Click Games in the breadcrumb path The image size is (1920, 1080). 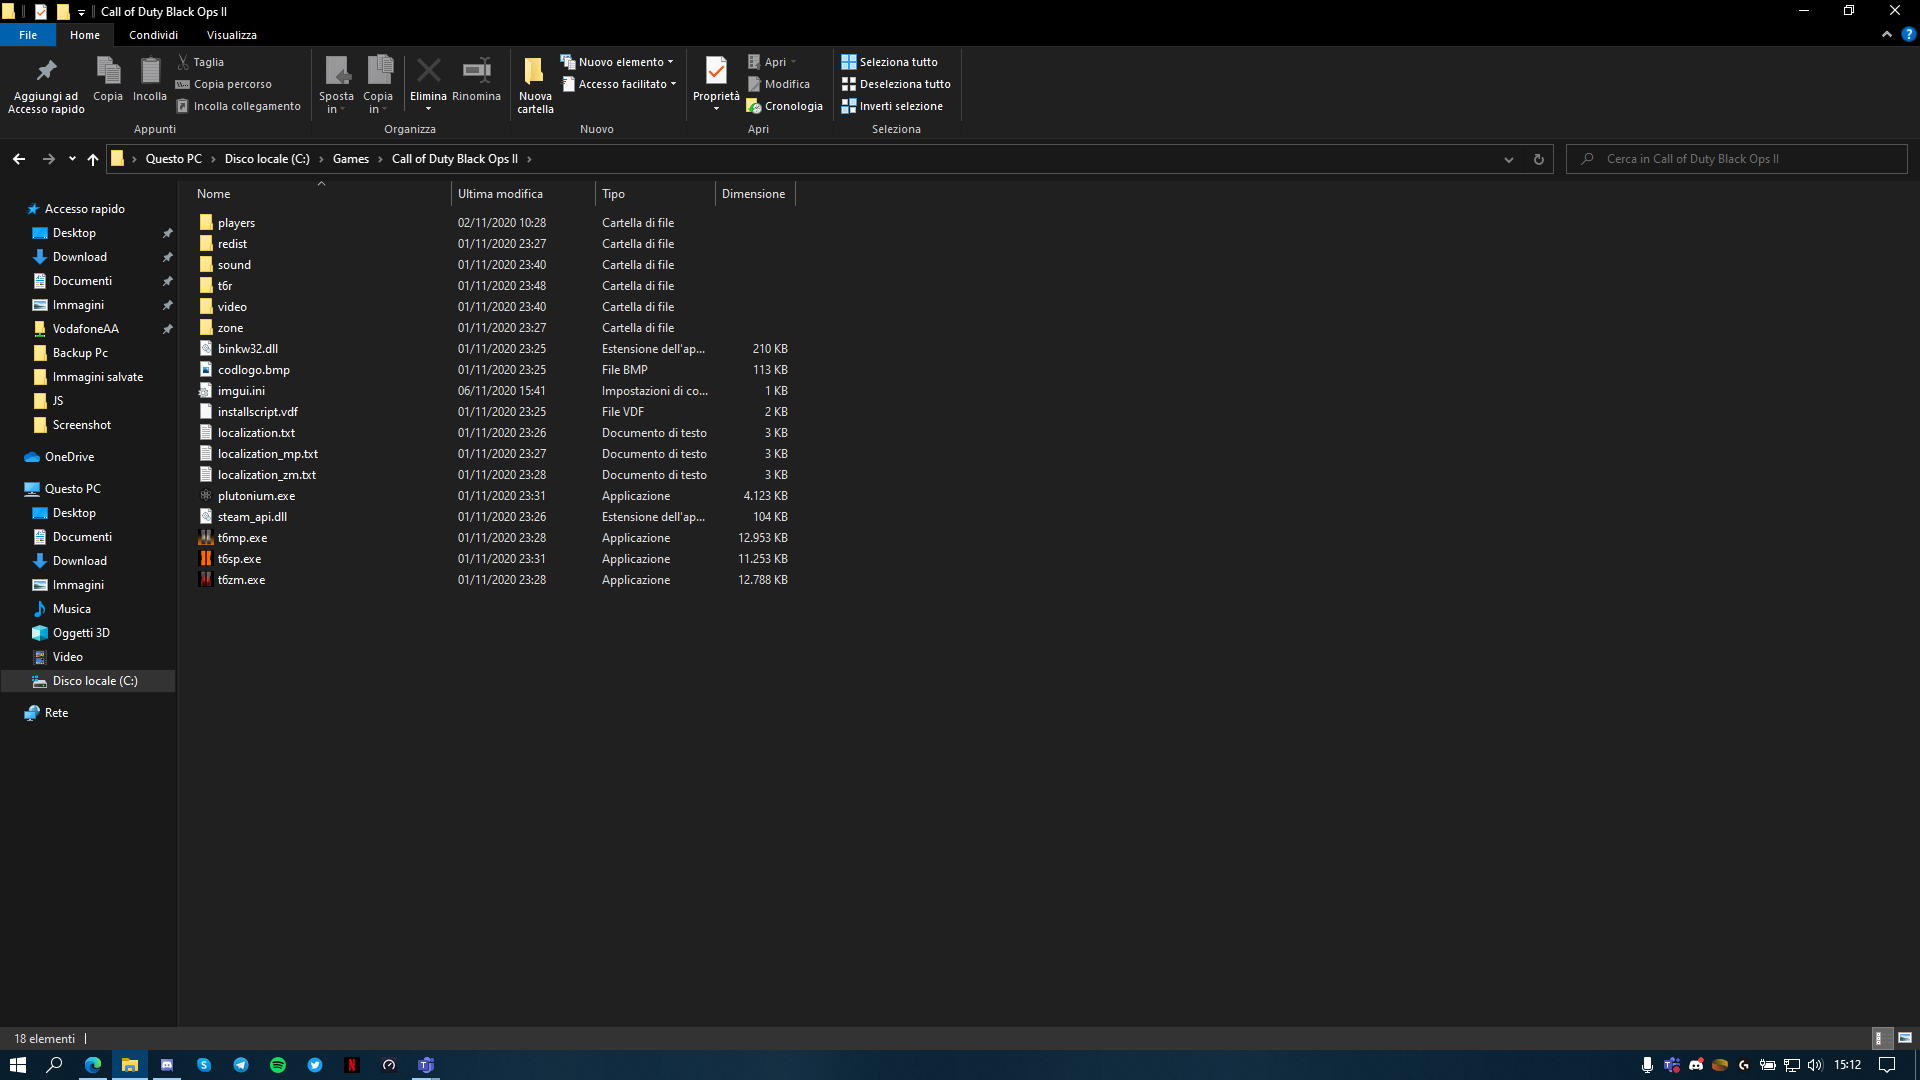point(350,159)
